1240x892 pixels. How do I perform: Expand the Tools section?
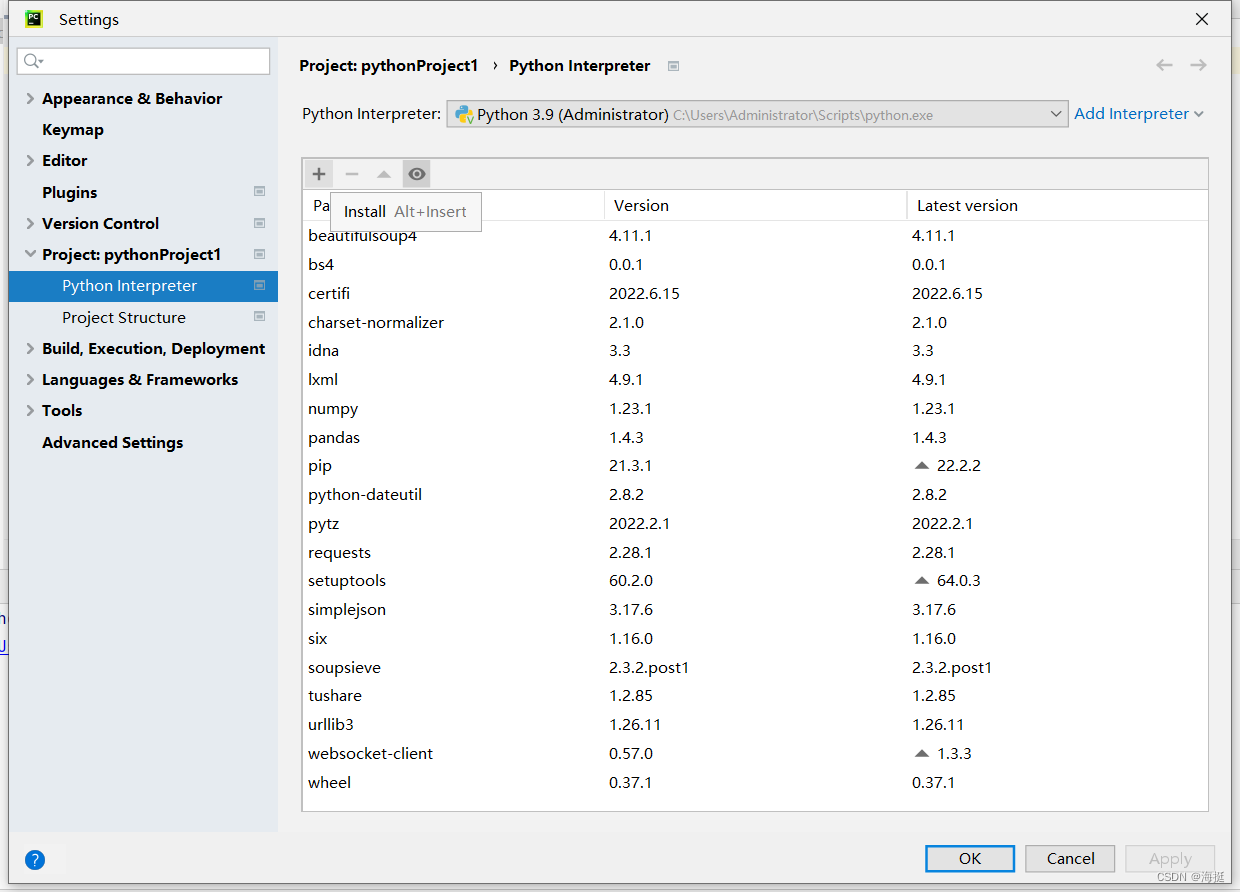[30, 410]
